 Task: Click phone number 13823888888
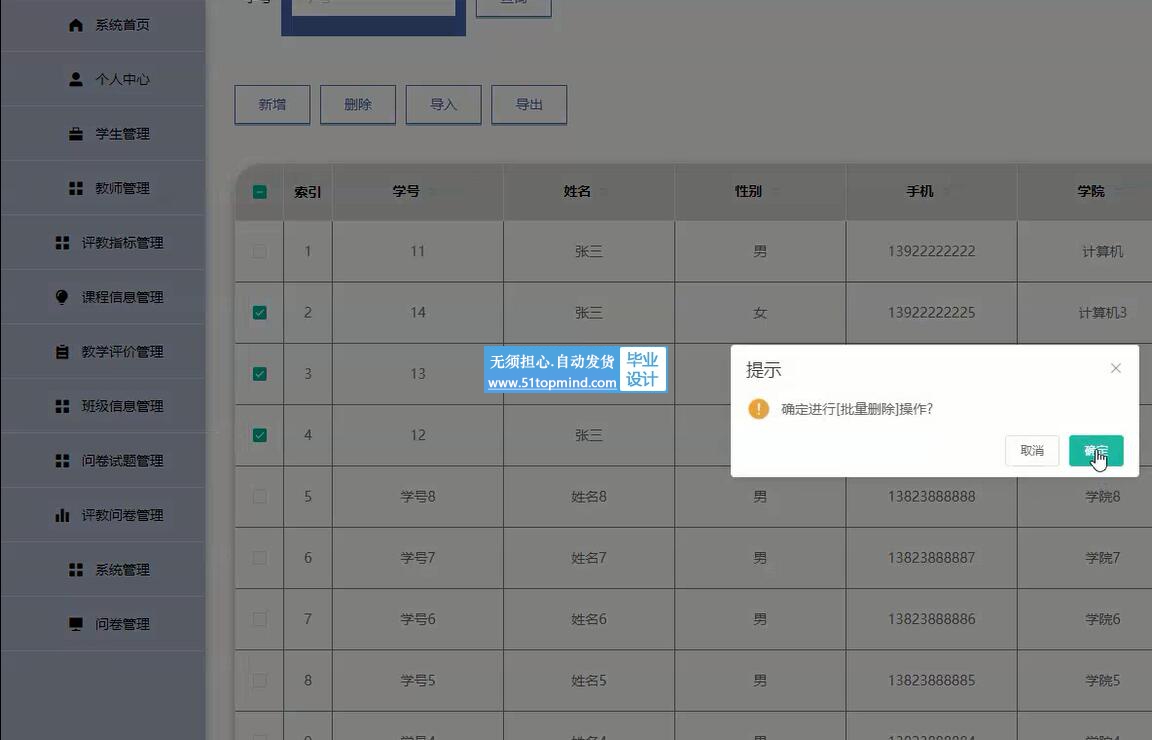tap(932, 497)
